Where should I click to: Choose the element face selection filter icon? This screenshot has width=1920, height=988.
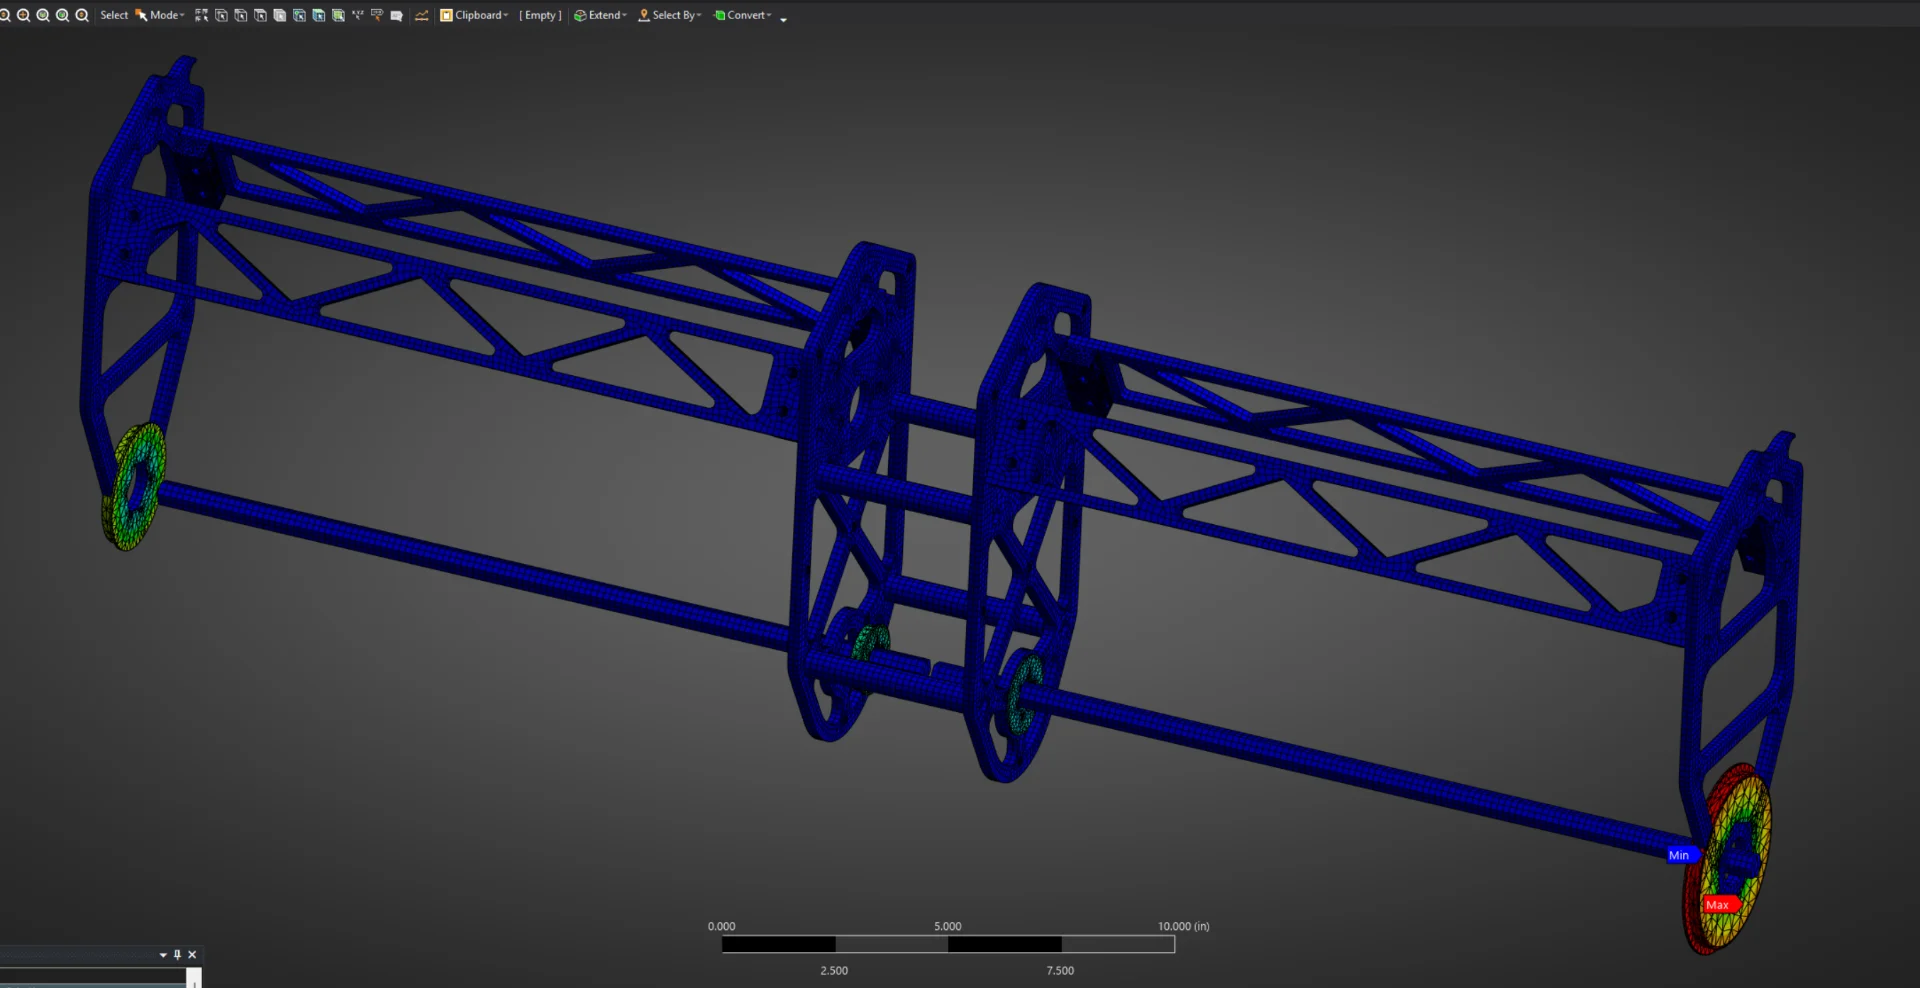(x=318, y=15)
